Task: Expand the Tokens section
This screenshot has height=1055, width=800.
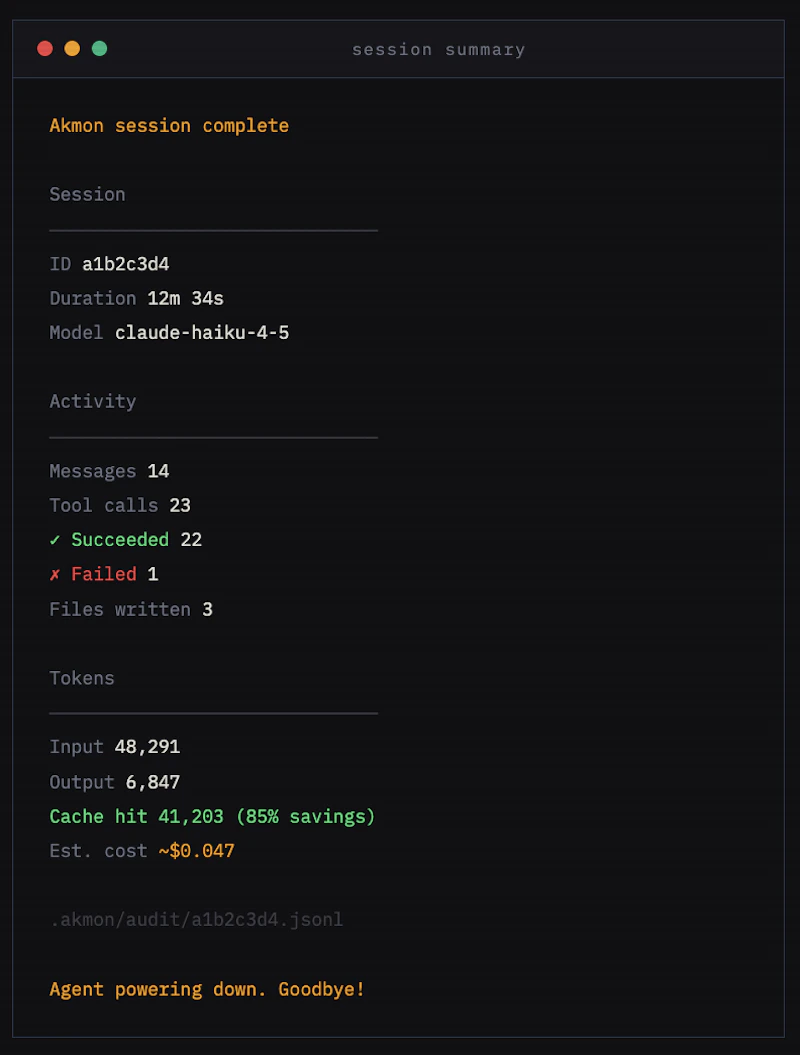Action: [82, 678]
